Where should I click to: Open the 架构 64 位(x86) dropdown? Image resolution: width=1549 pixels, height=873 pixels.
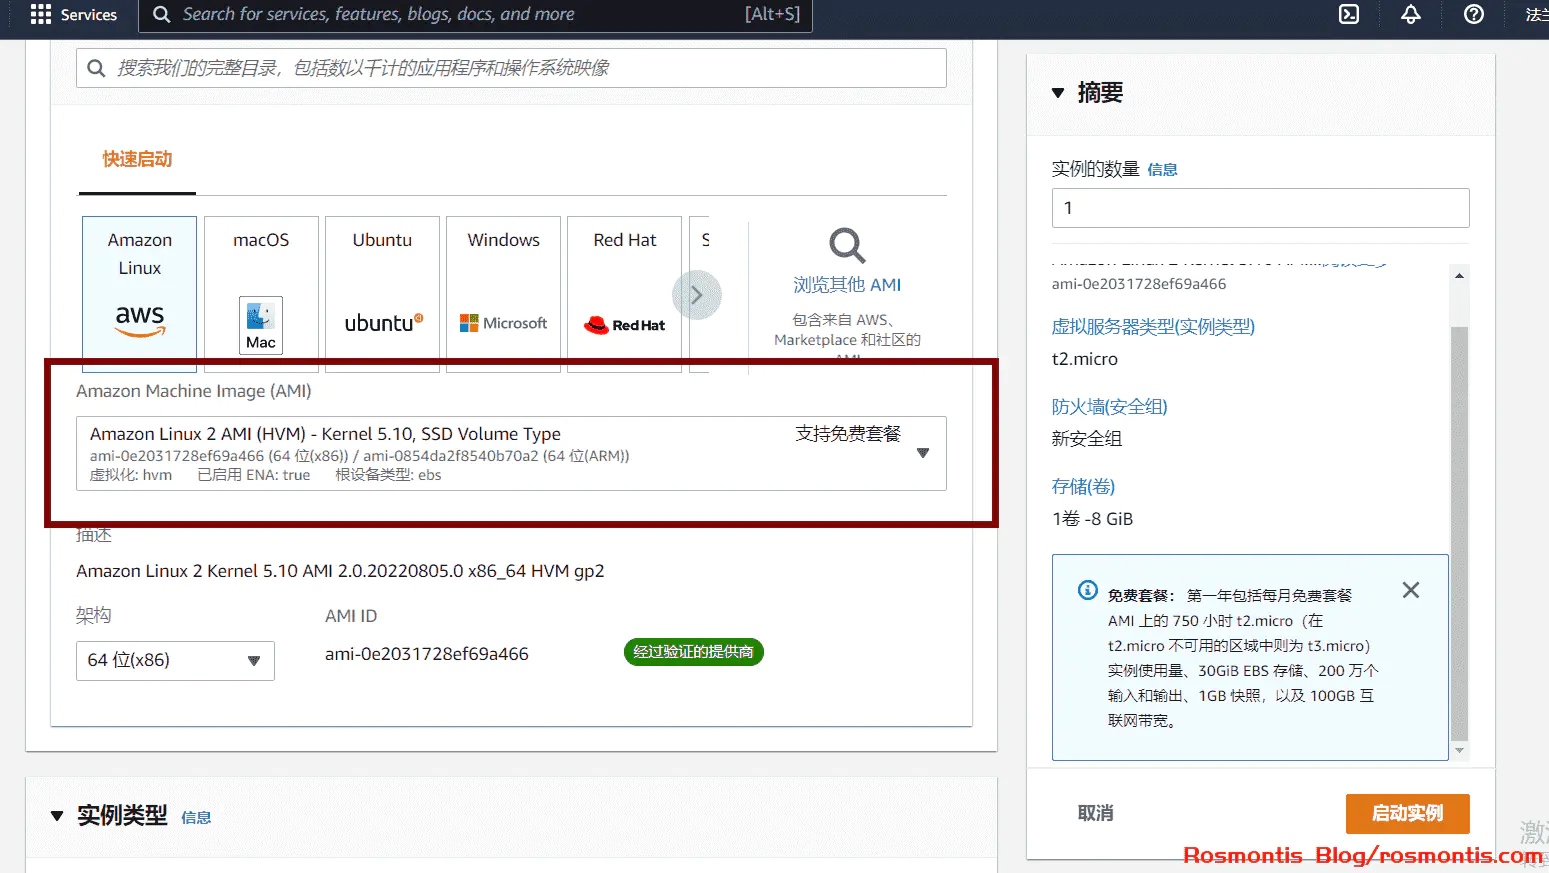tap(175, 660)
